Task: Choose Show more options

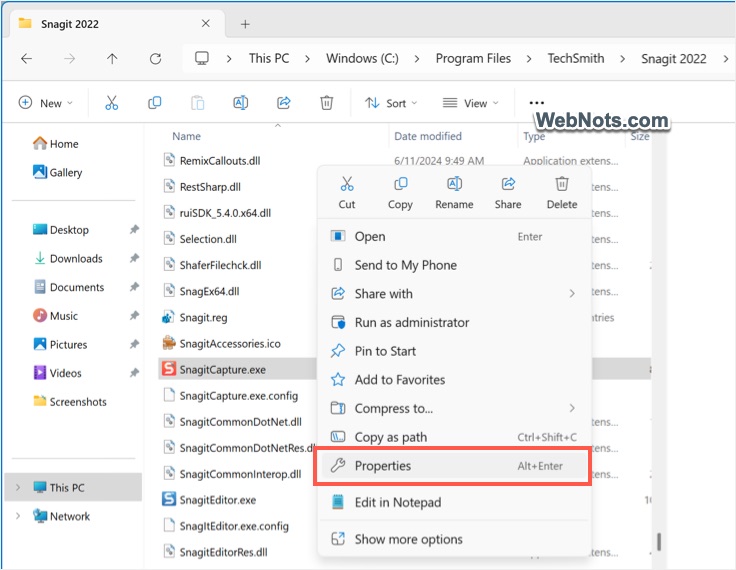Action: pos(453,539)
